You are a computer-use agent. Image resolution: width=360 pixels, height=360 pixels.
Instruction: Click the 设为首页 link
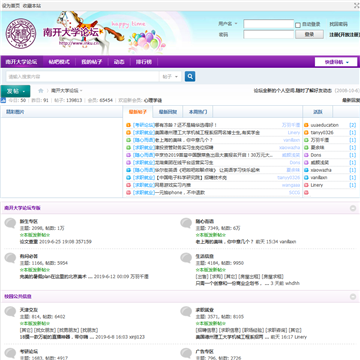click(x=11, y=6)
